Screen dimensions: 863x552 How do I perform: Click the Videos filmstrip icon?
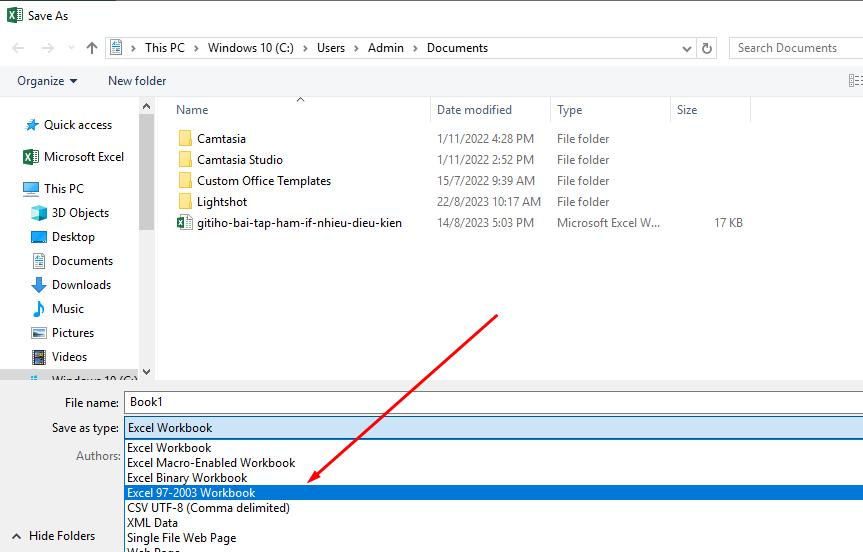[x=39, y=357]
